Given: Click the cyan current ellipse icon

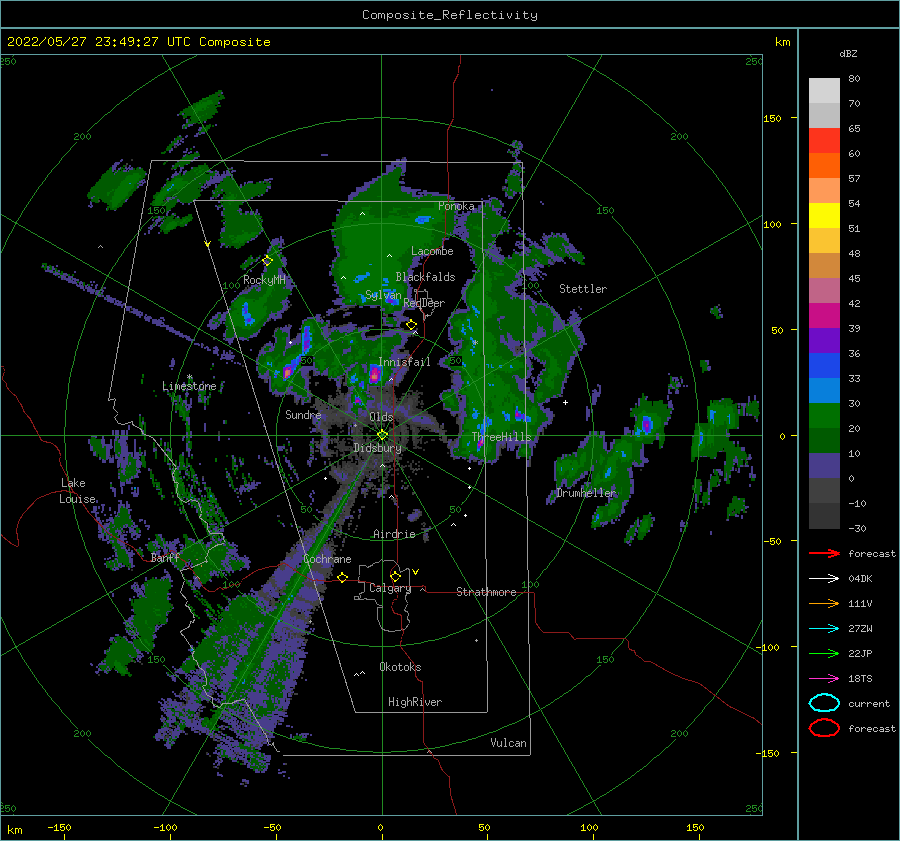Looking at the screenshot, I should [x=824, y=703].
